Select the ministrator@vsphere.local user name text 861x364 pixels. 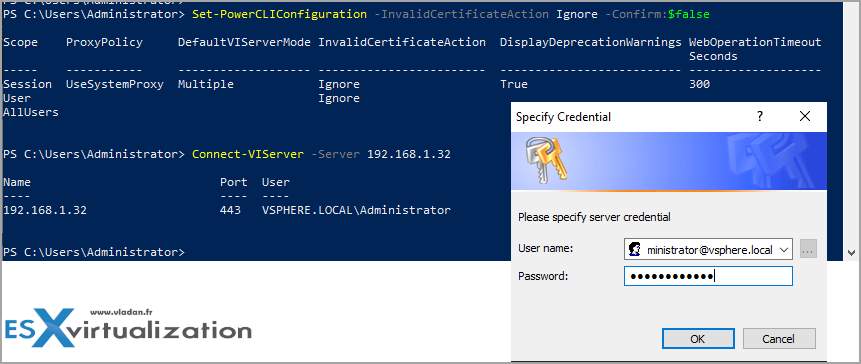coord(710,250)
